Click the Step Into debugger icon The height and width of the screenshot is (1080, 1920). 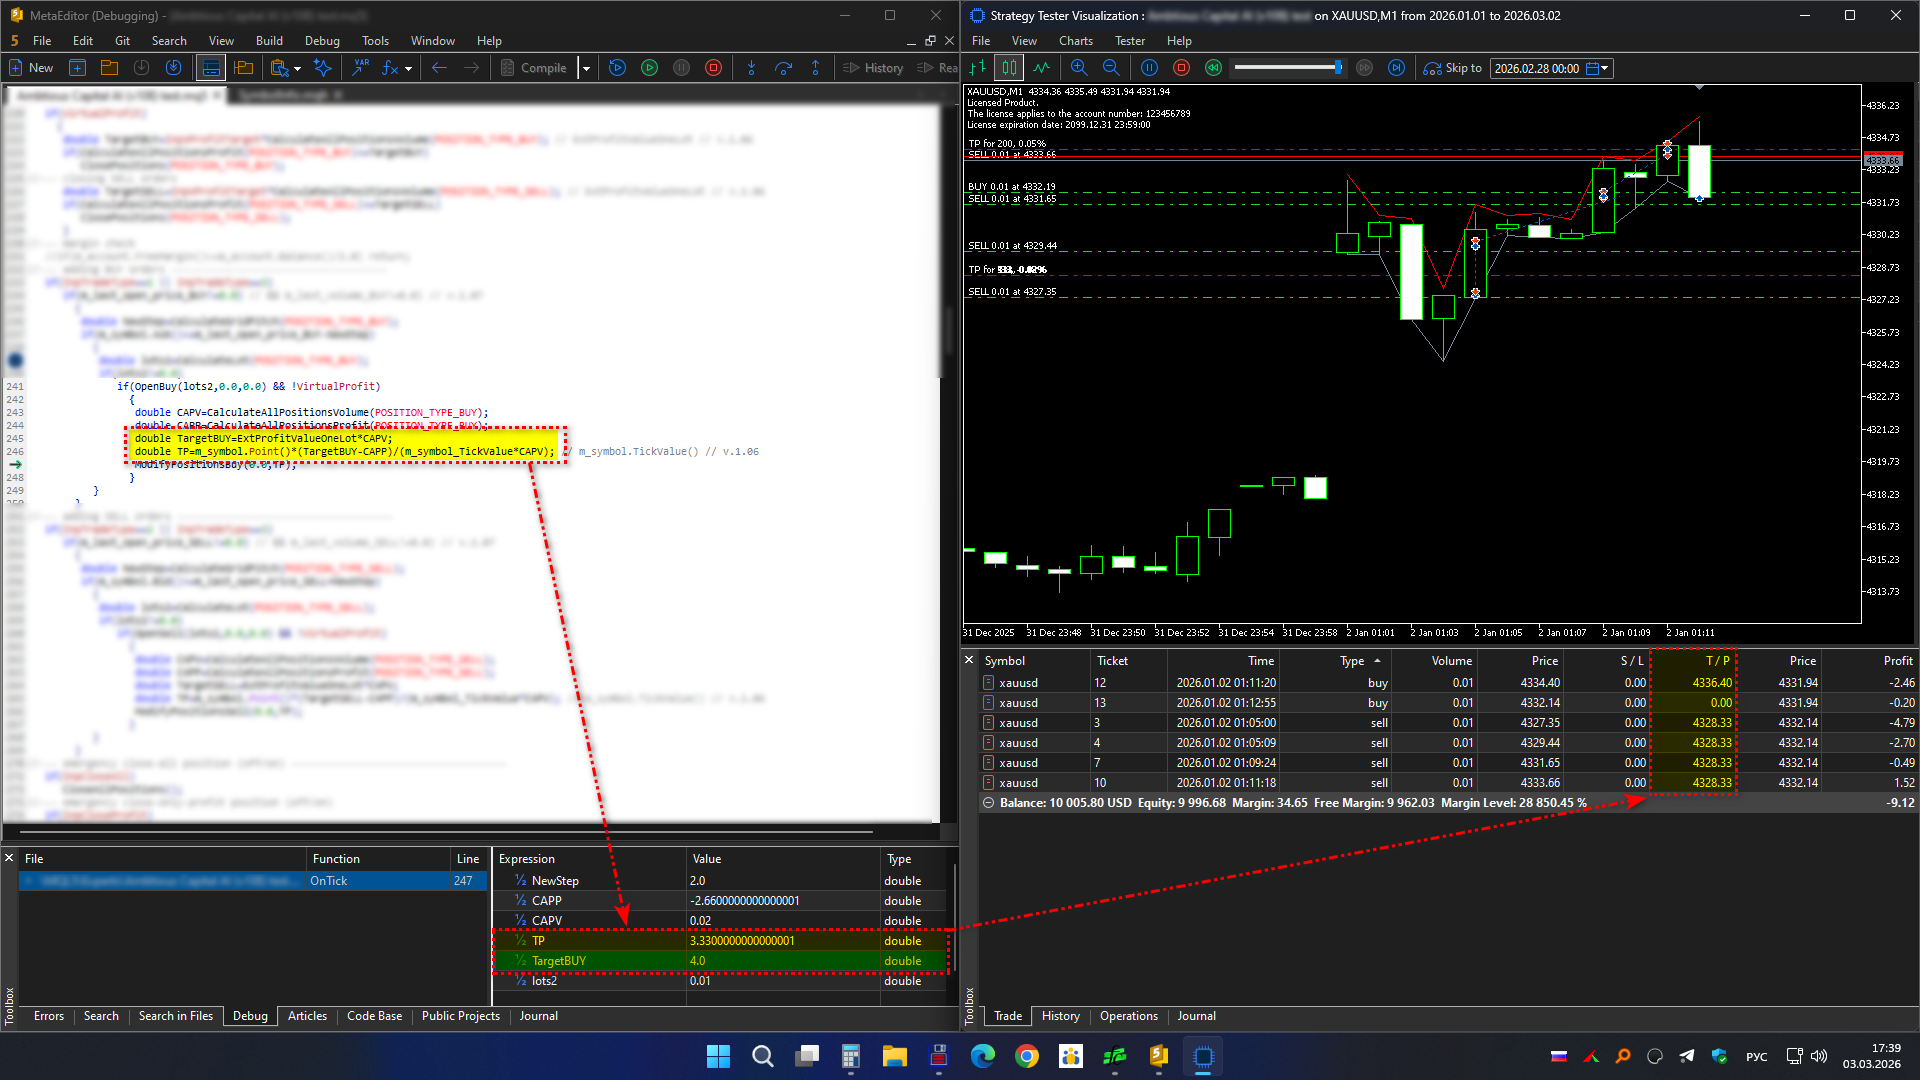[751, 68]
